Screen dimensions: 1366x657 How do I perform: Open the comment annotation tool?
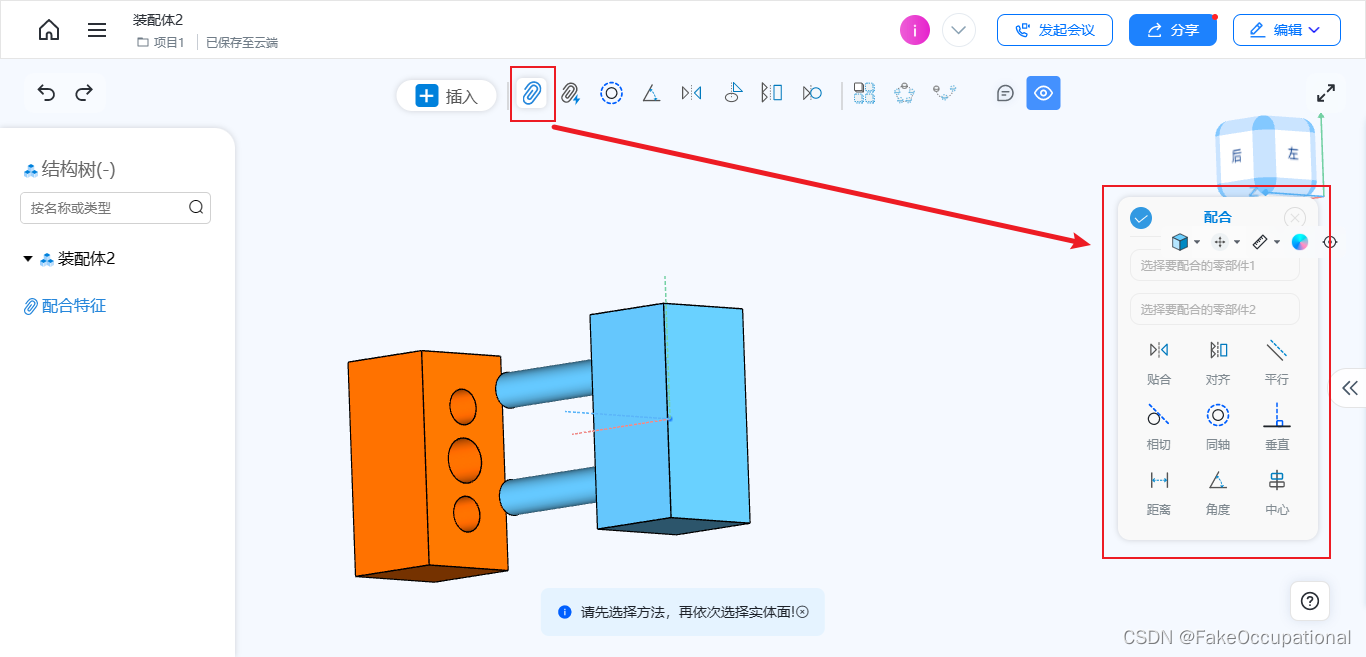(x=1006, y=93)
